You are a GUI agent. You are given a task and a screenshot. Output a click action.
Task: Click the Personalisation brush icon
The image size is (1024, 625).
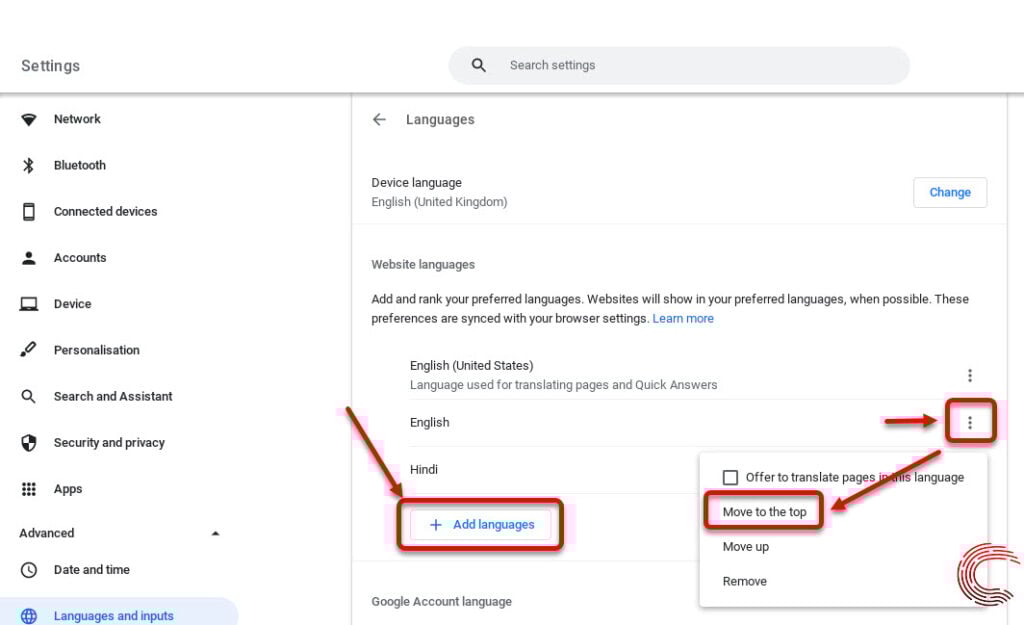pos(29,350)
